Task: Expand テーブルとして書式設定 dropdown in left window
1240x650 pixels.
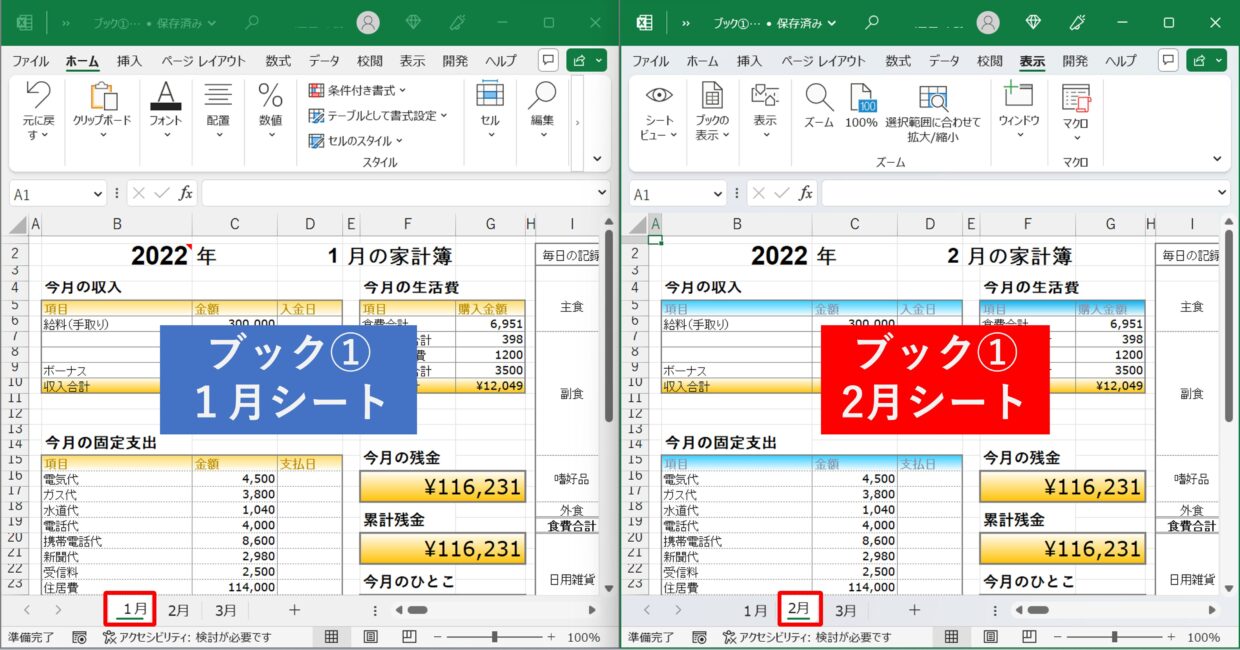Action: tap(443, 116)
